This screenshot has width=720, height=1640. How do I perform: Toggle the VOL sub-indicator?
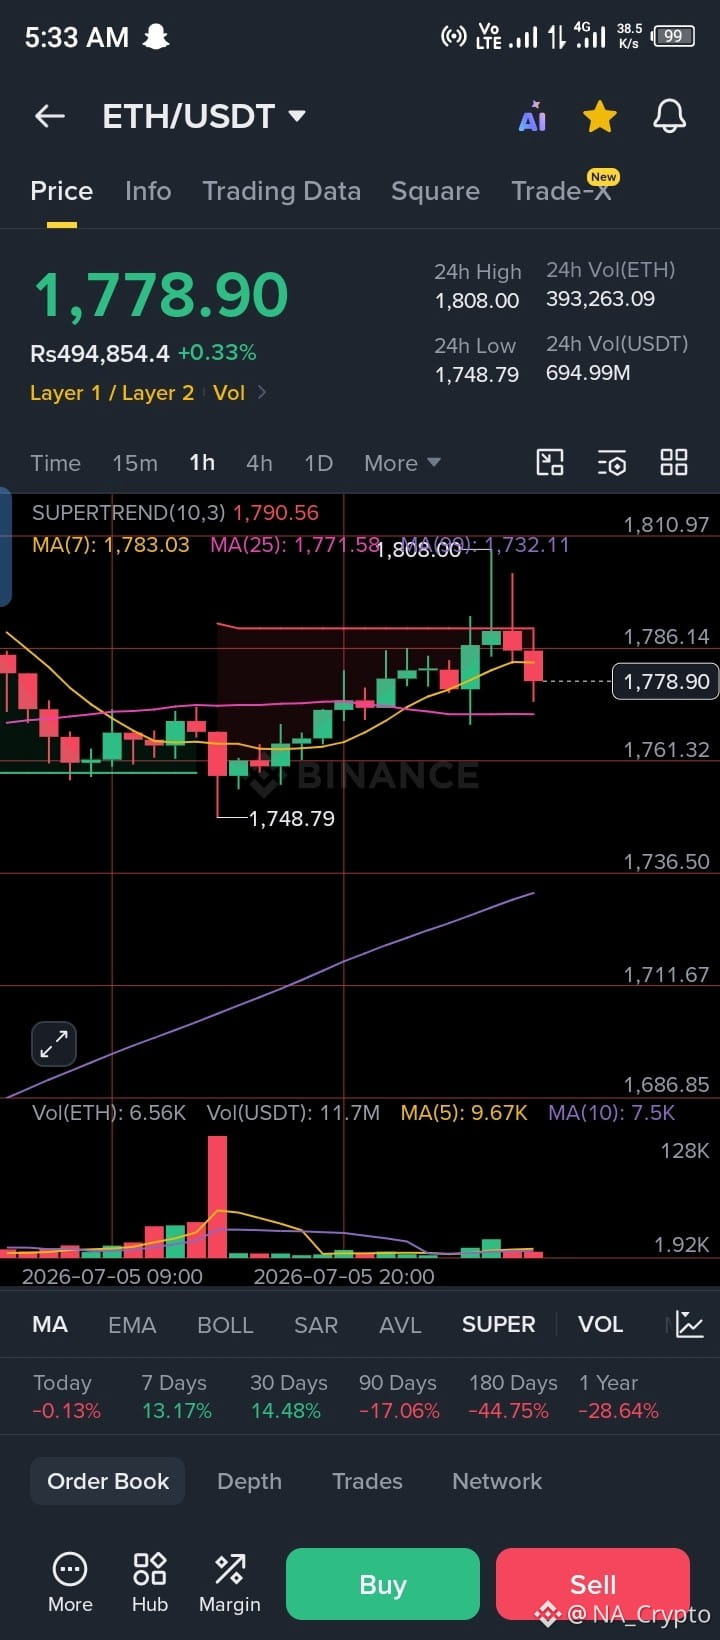tap(600, 1325)
